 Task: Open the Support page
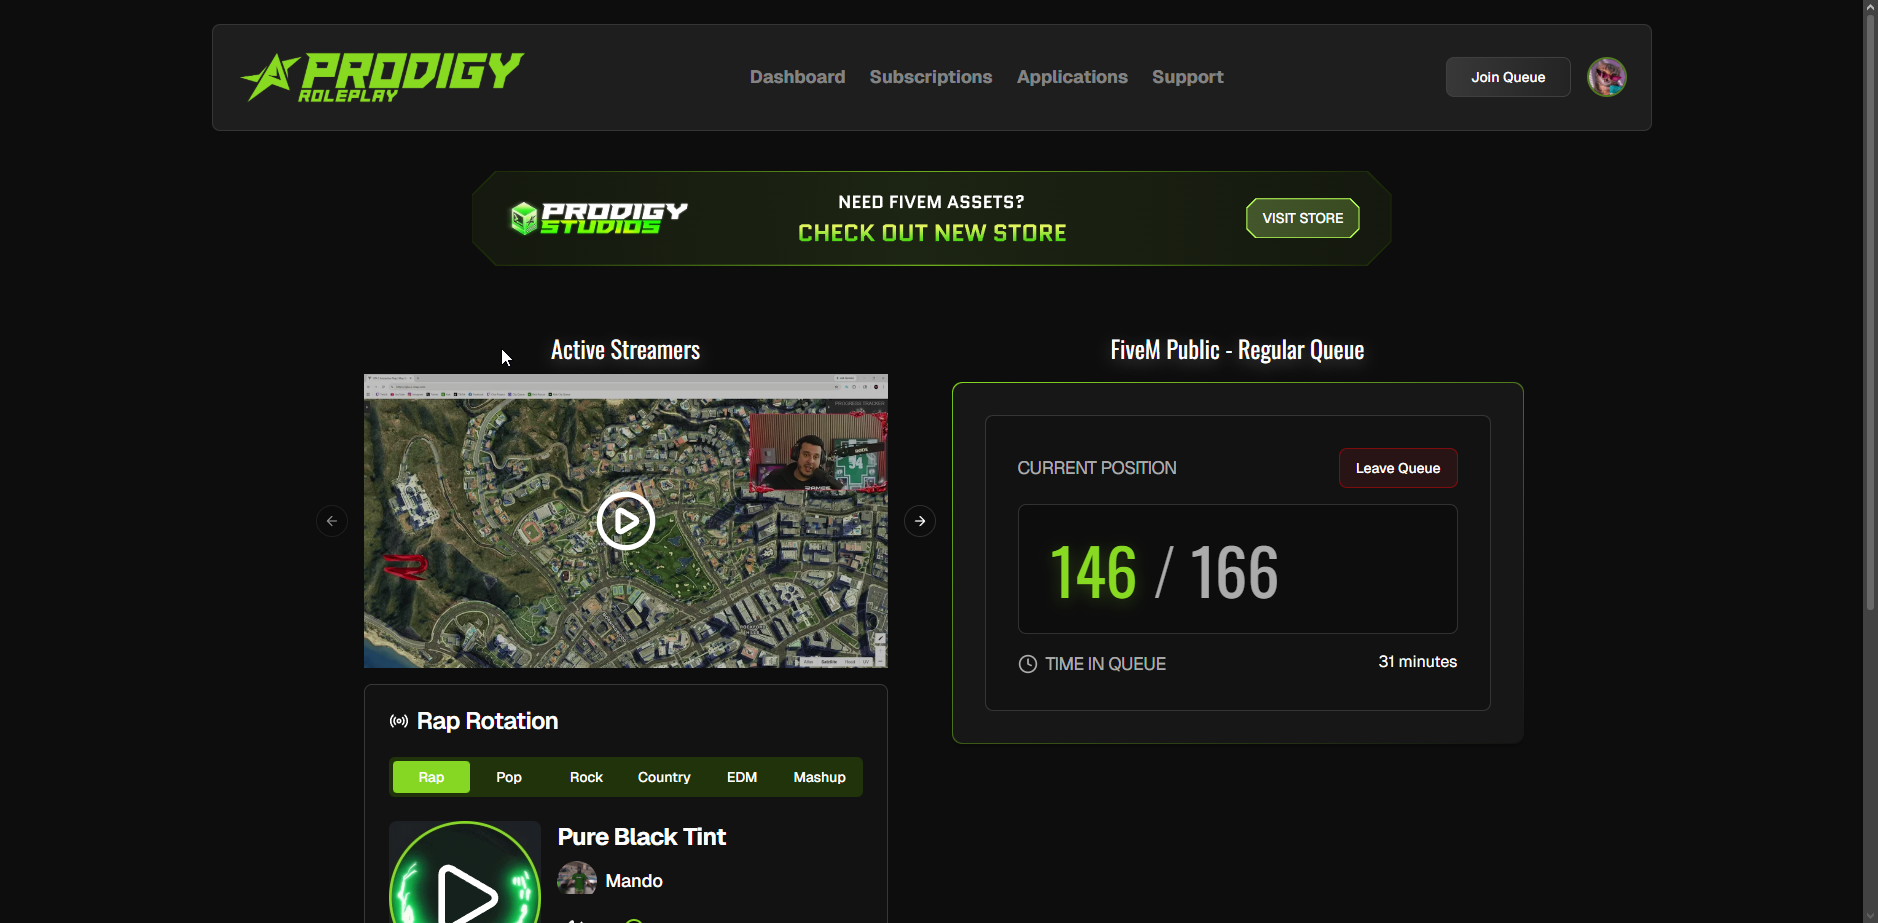click(1188, 77)
